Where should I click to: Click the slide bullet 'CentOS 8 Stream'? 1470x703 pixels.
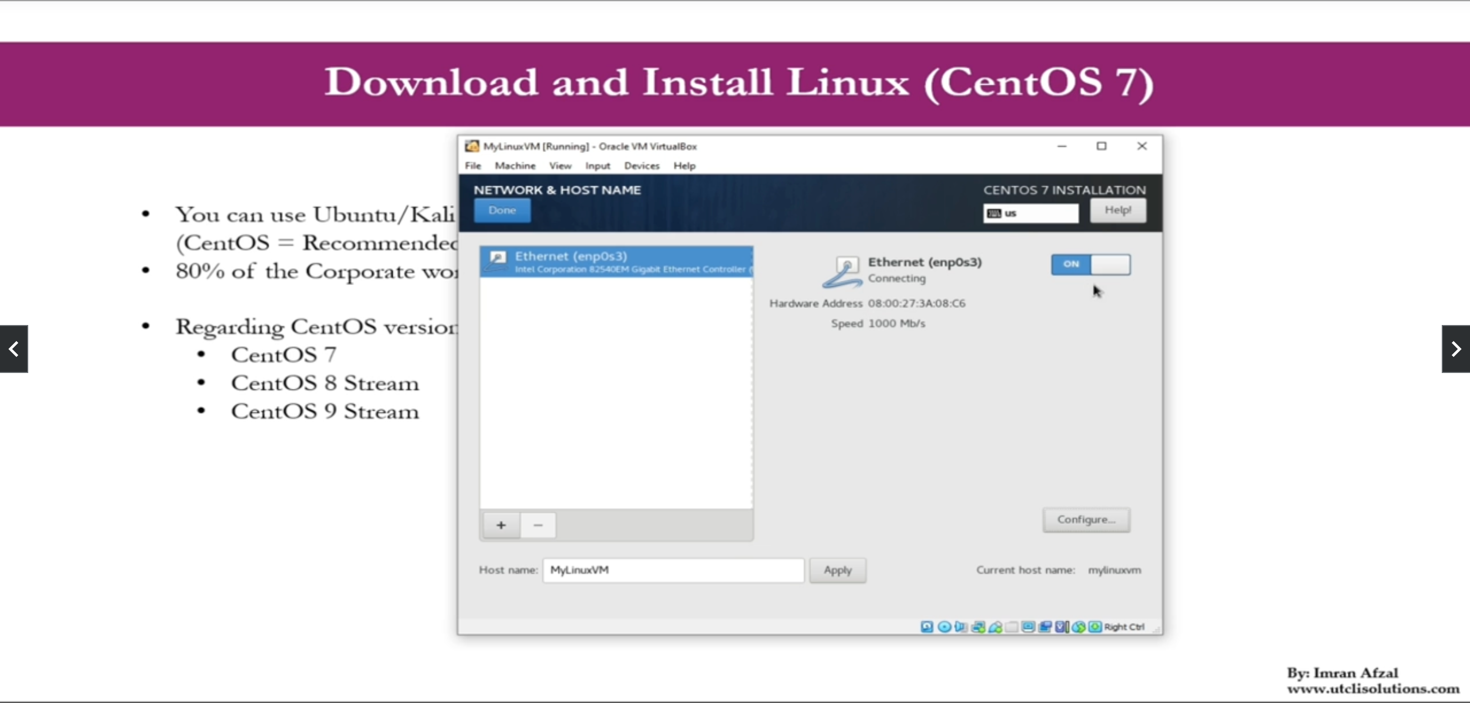tap(325, 383)
